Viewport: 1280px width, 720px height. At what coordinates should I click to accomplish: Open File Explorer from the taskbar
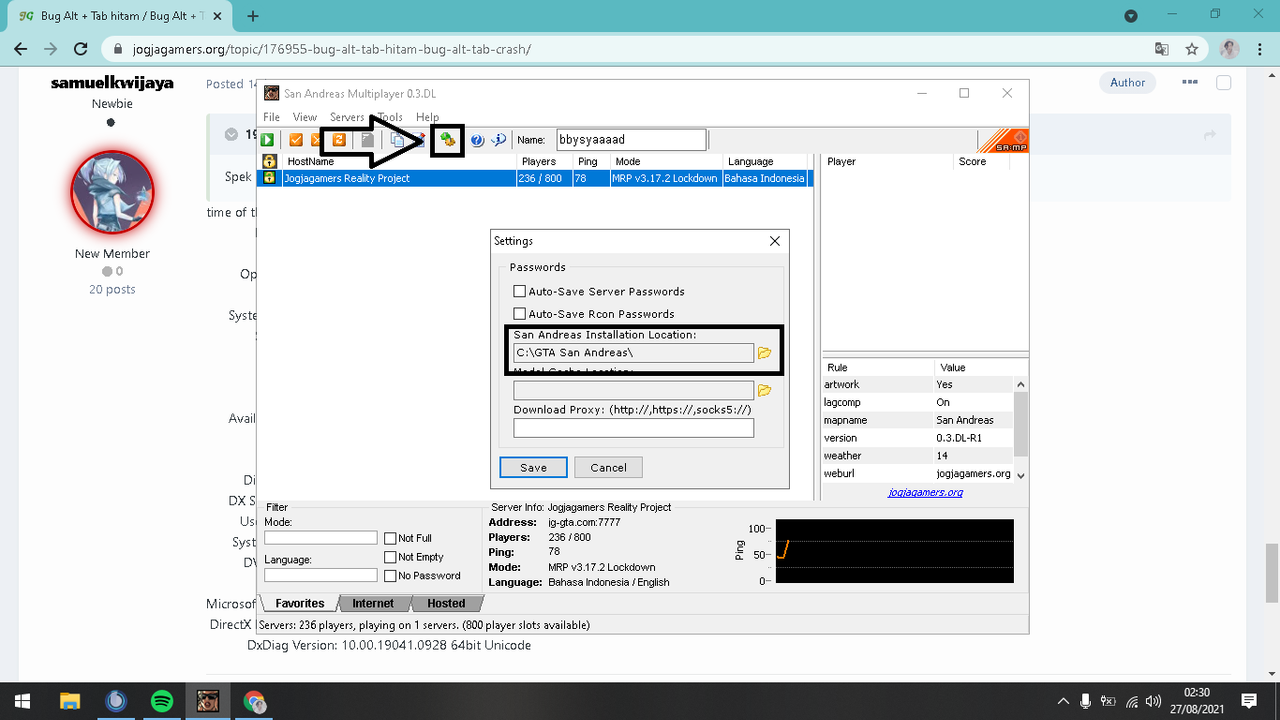point(69,701)
